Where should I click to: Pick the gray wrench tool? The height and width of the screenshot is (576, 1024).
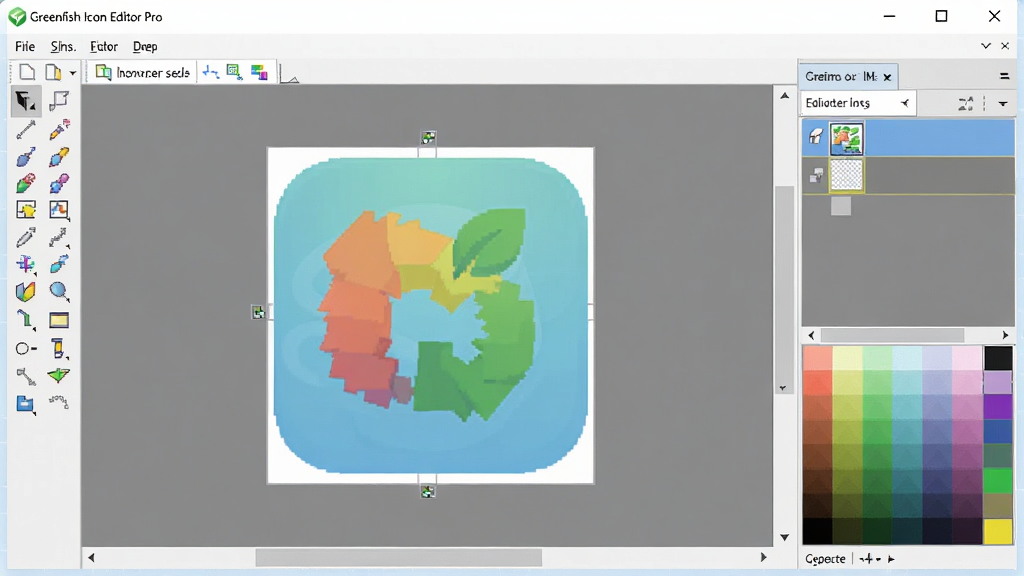tap(25, 376)
